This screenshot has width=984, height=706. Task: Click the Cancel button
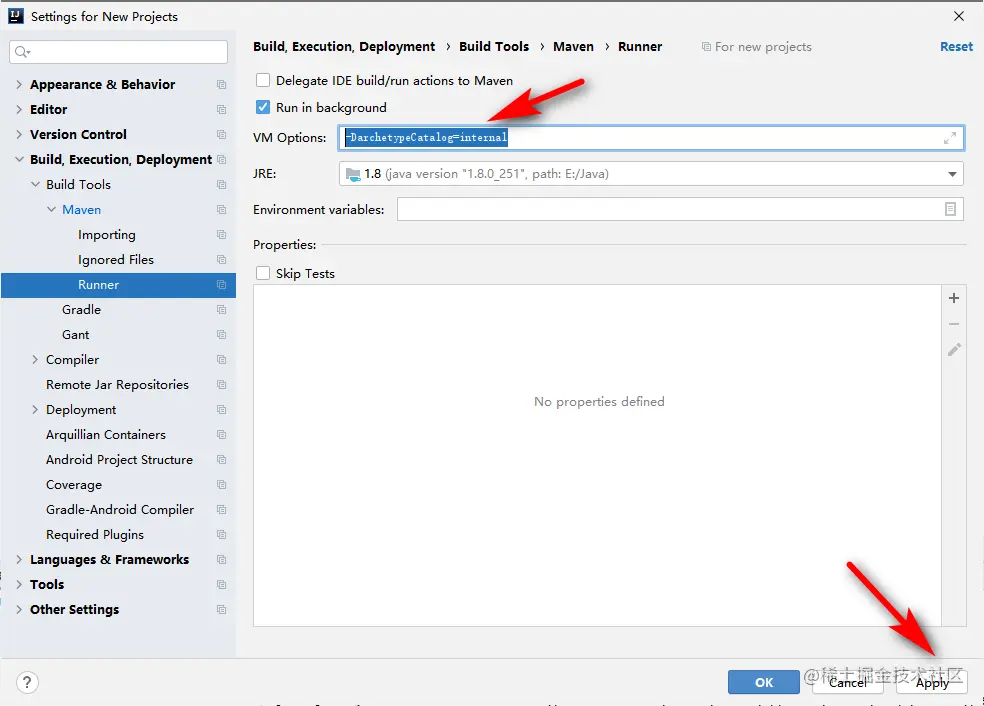(x=848, y=682)
